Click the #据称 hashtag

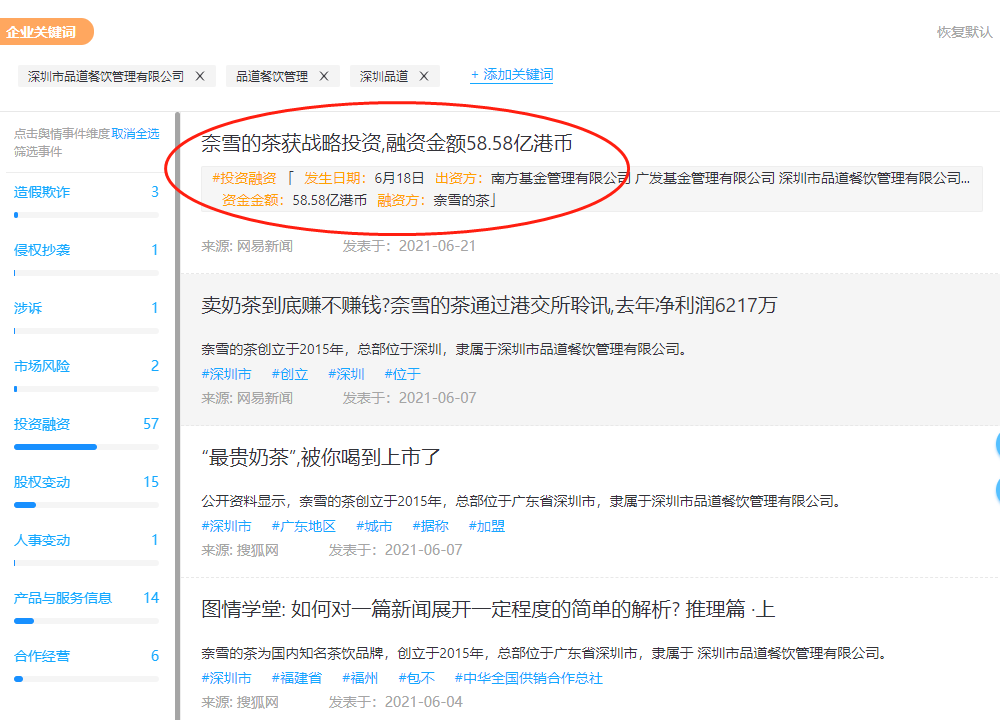point(430,526)
